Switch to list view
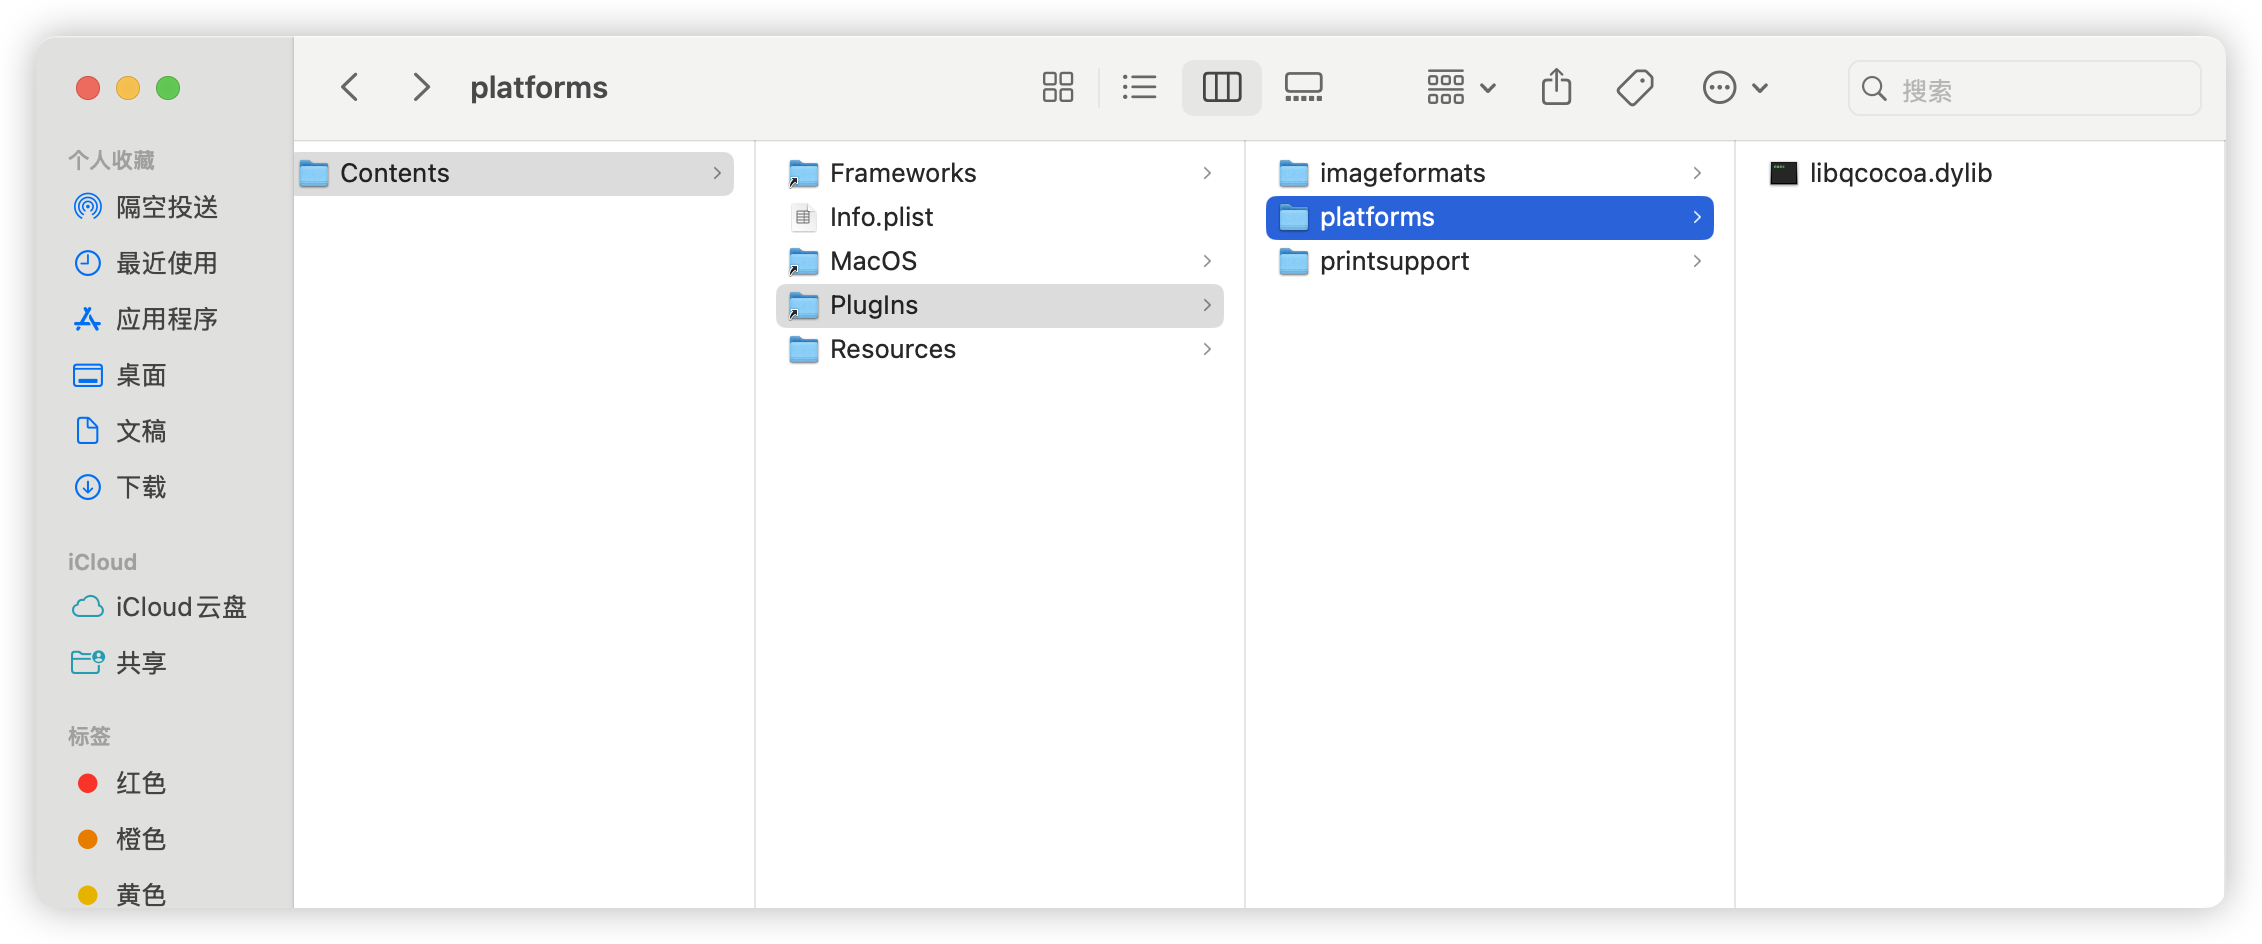 click(1139, 88)
